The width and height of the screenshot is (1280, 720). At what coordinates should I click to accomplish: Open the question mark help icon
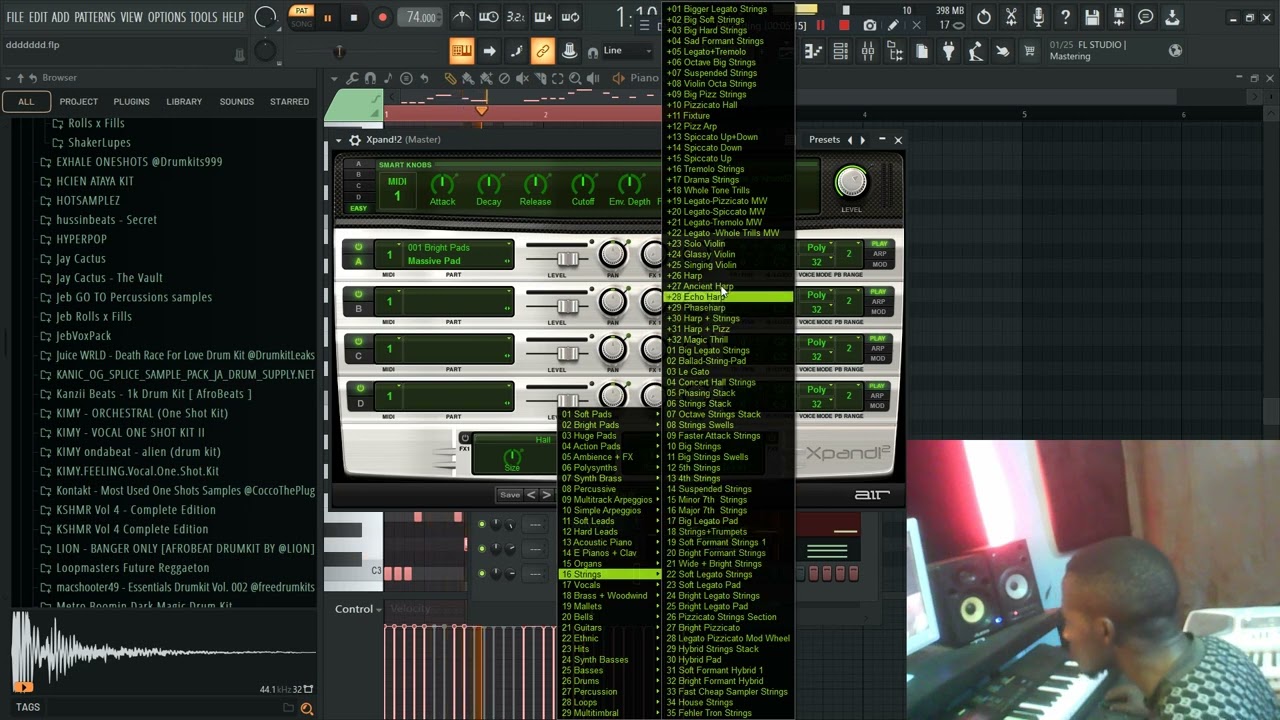pos(1065,17)
